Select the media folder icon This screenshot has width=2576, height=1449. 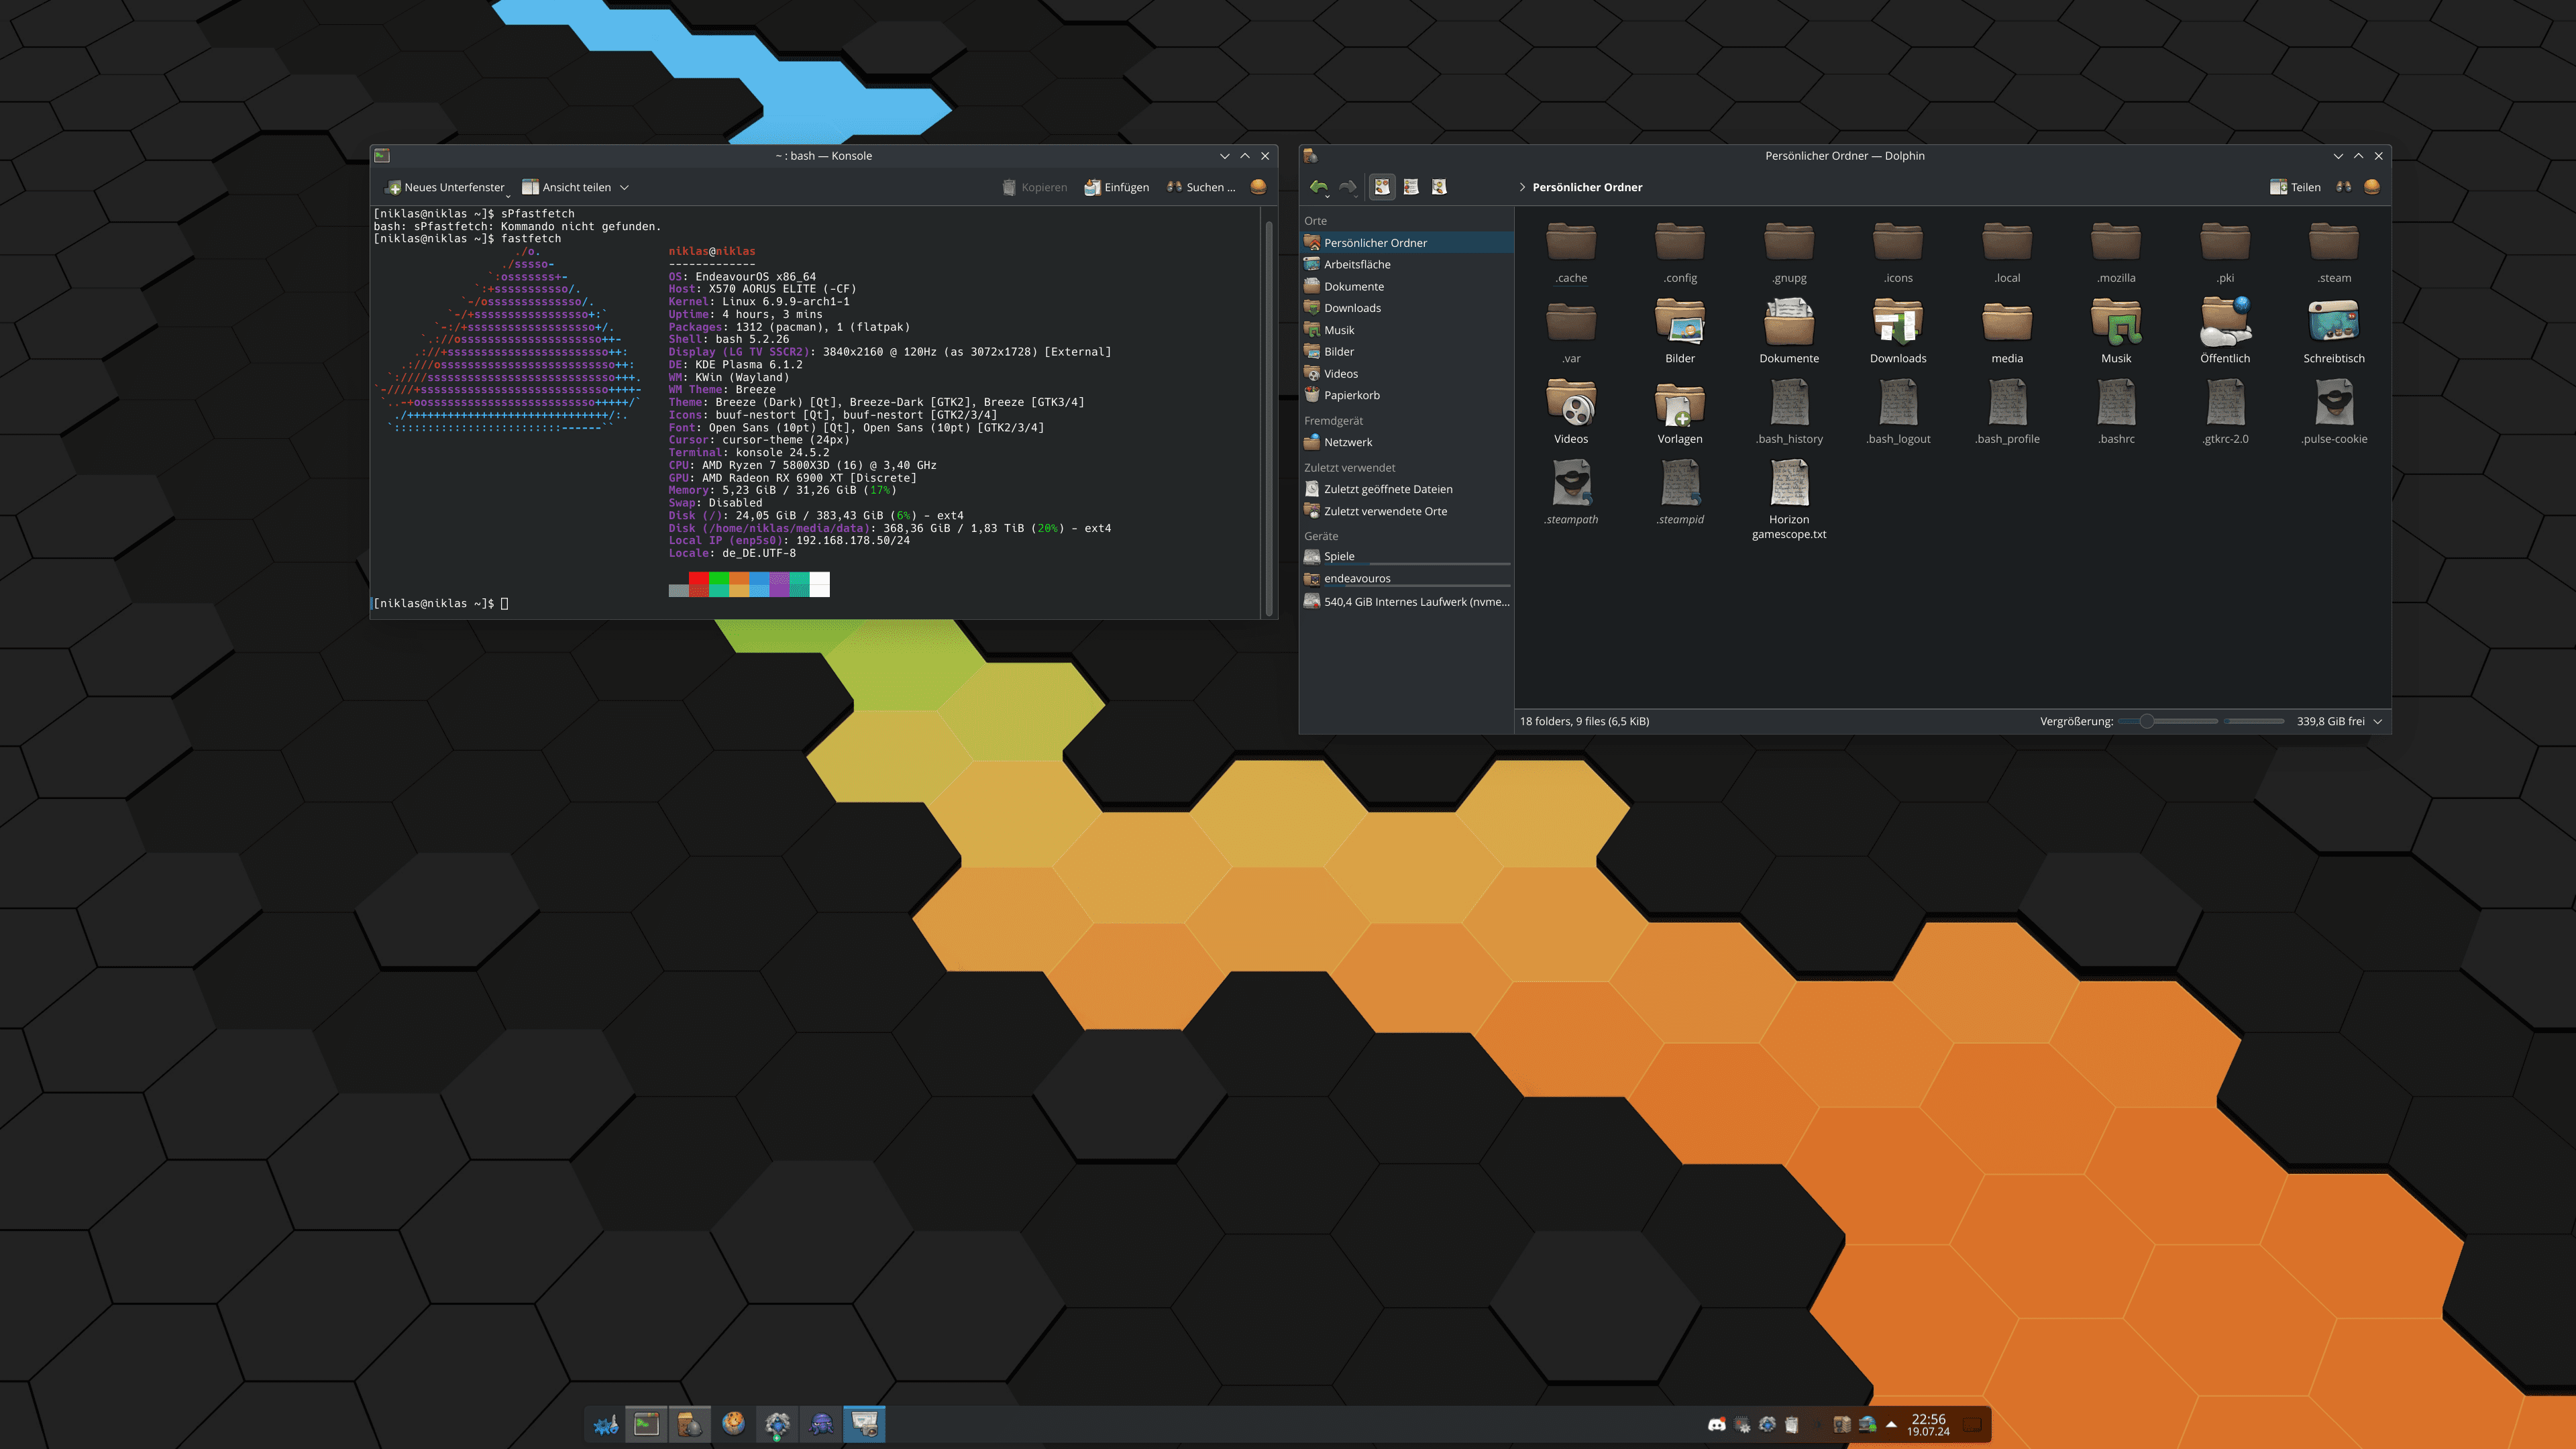[x=2007, y=323]
